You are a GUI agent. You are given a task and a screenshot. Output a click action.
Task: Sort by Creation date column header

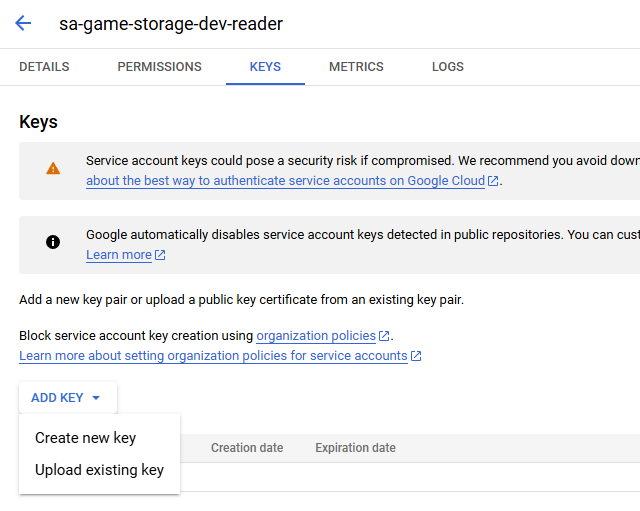(247, 448)
